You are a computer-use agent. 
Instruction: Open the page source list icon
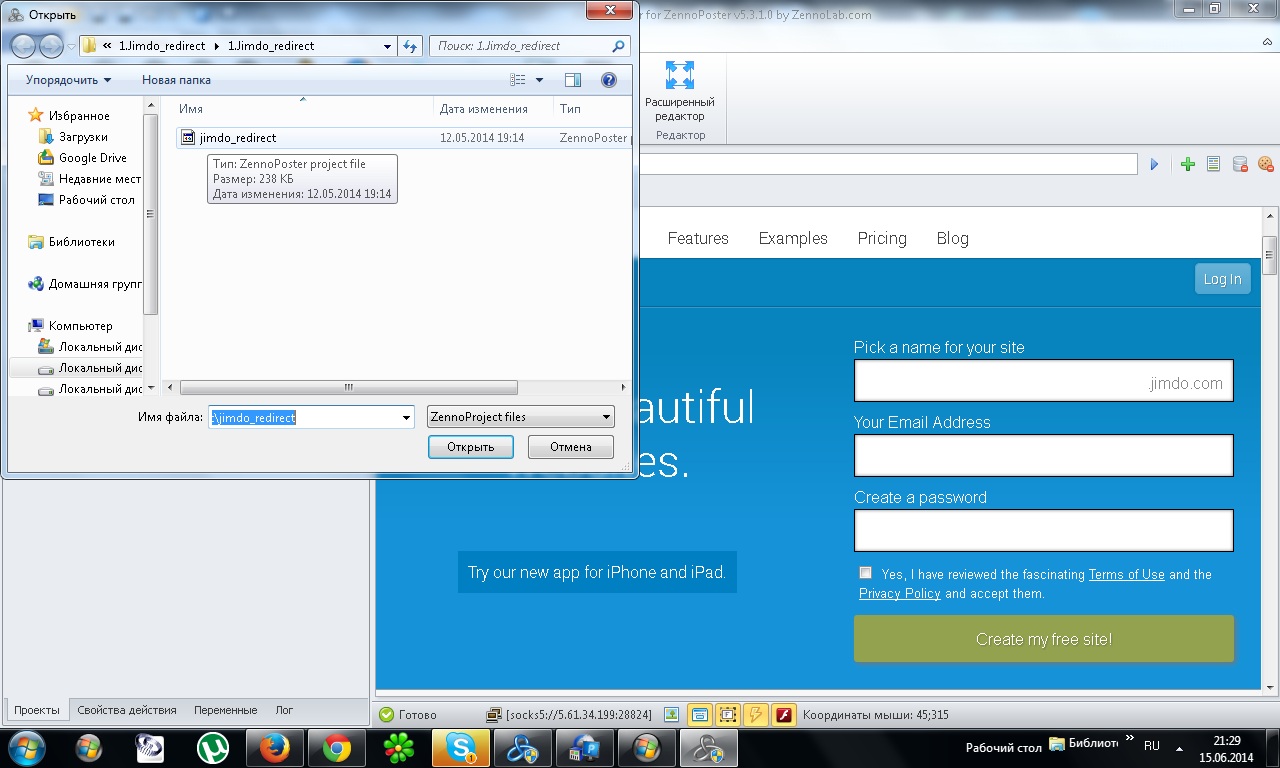[x=1213, y=164]
